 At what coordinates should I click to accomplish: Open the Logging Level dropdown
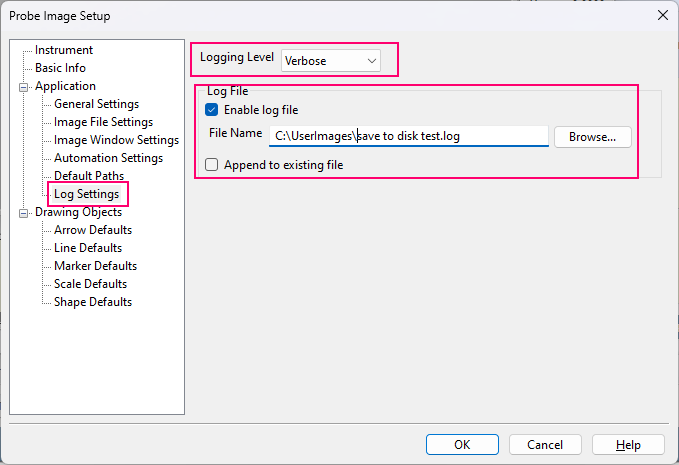point(331,61)
